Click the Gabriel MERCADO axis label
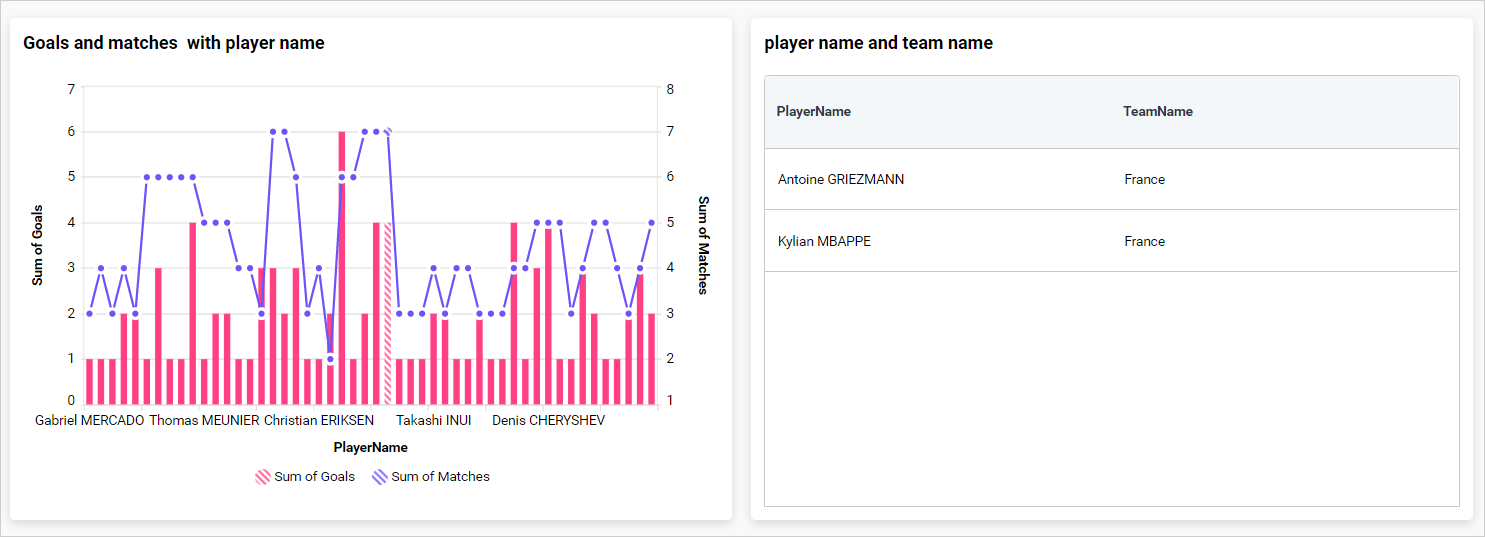 point(90,421)
